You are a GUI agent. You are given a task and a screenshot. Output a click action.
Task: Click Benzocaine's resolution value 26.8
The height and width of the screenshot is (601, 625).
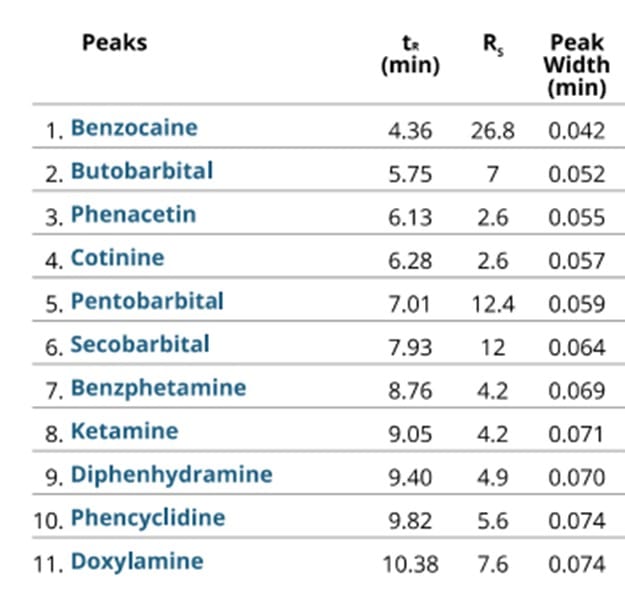tap(492, 130)
